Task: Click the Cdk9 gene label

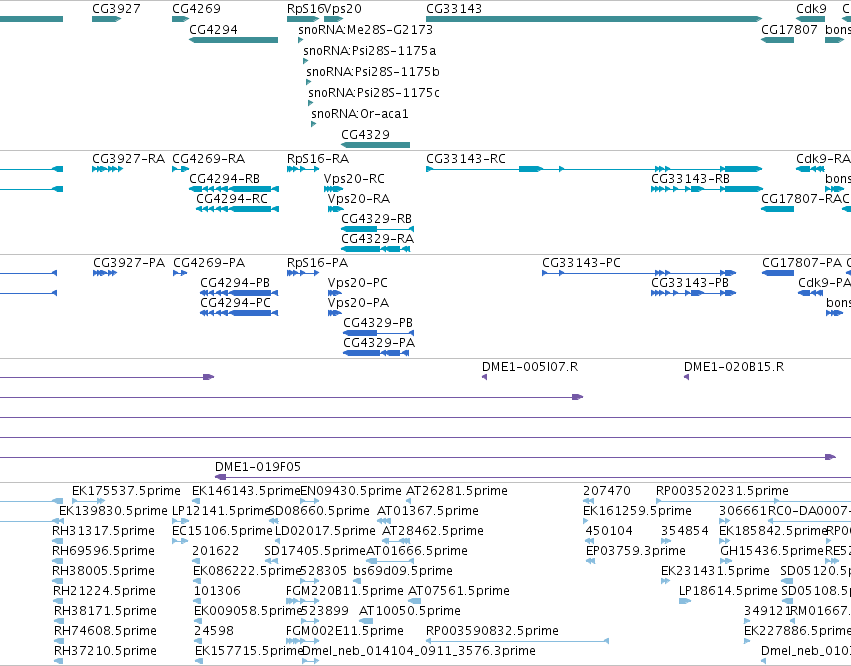Action: (811, 9)
